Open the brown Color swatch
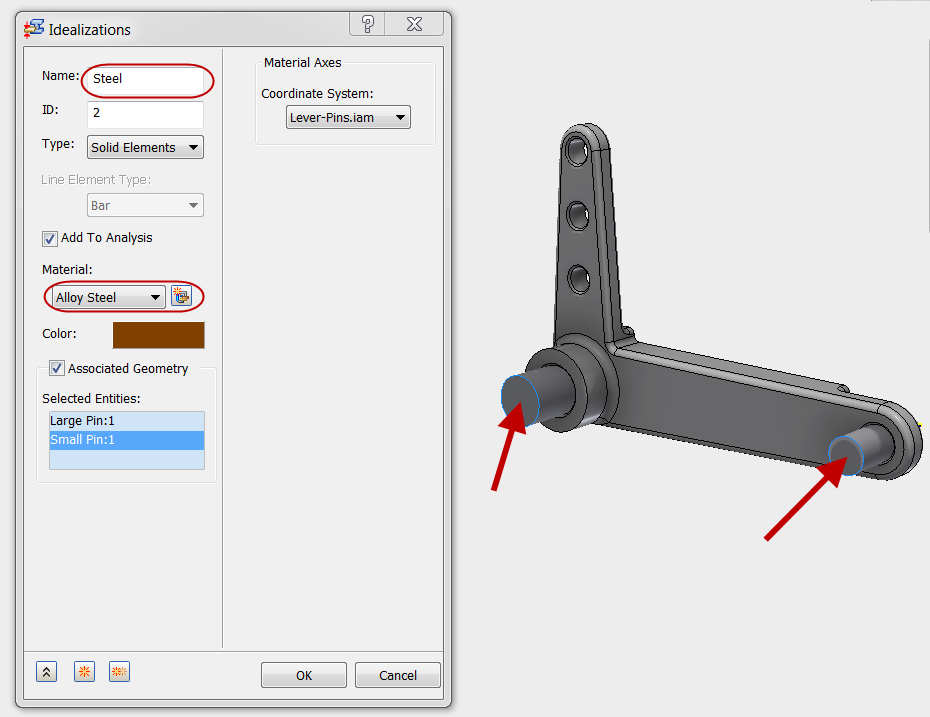This screenshot has height=717, width=930. pos(158,335)
